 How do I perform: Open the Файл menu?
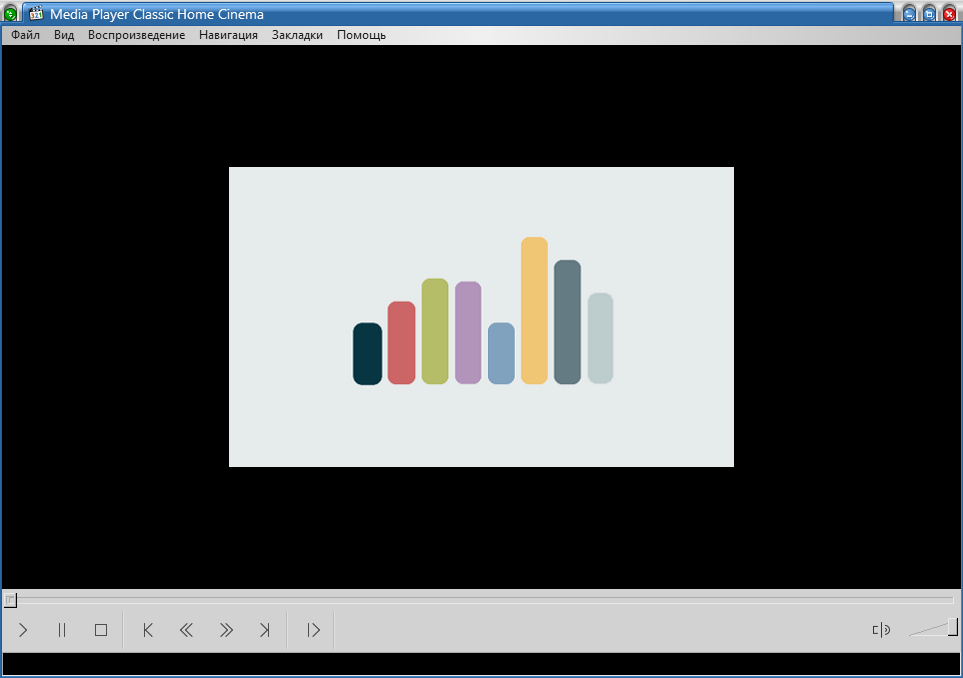[25, 35]
